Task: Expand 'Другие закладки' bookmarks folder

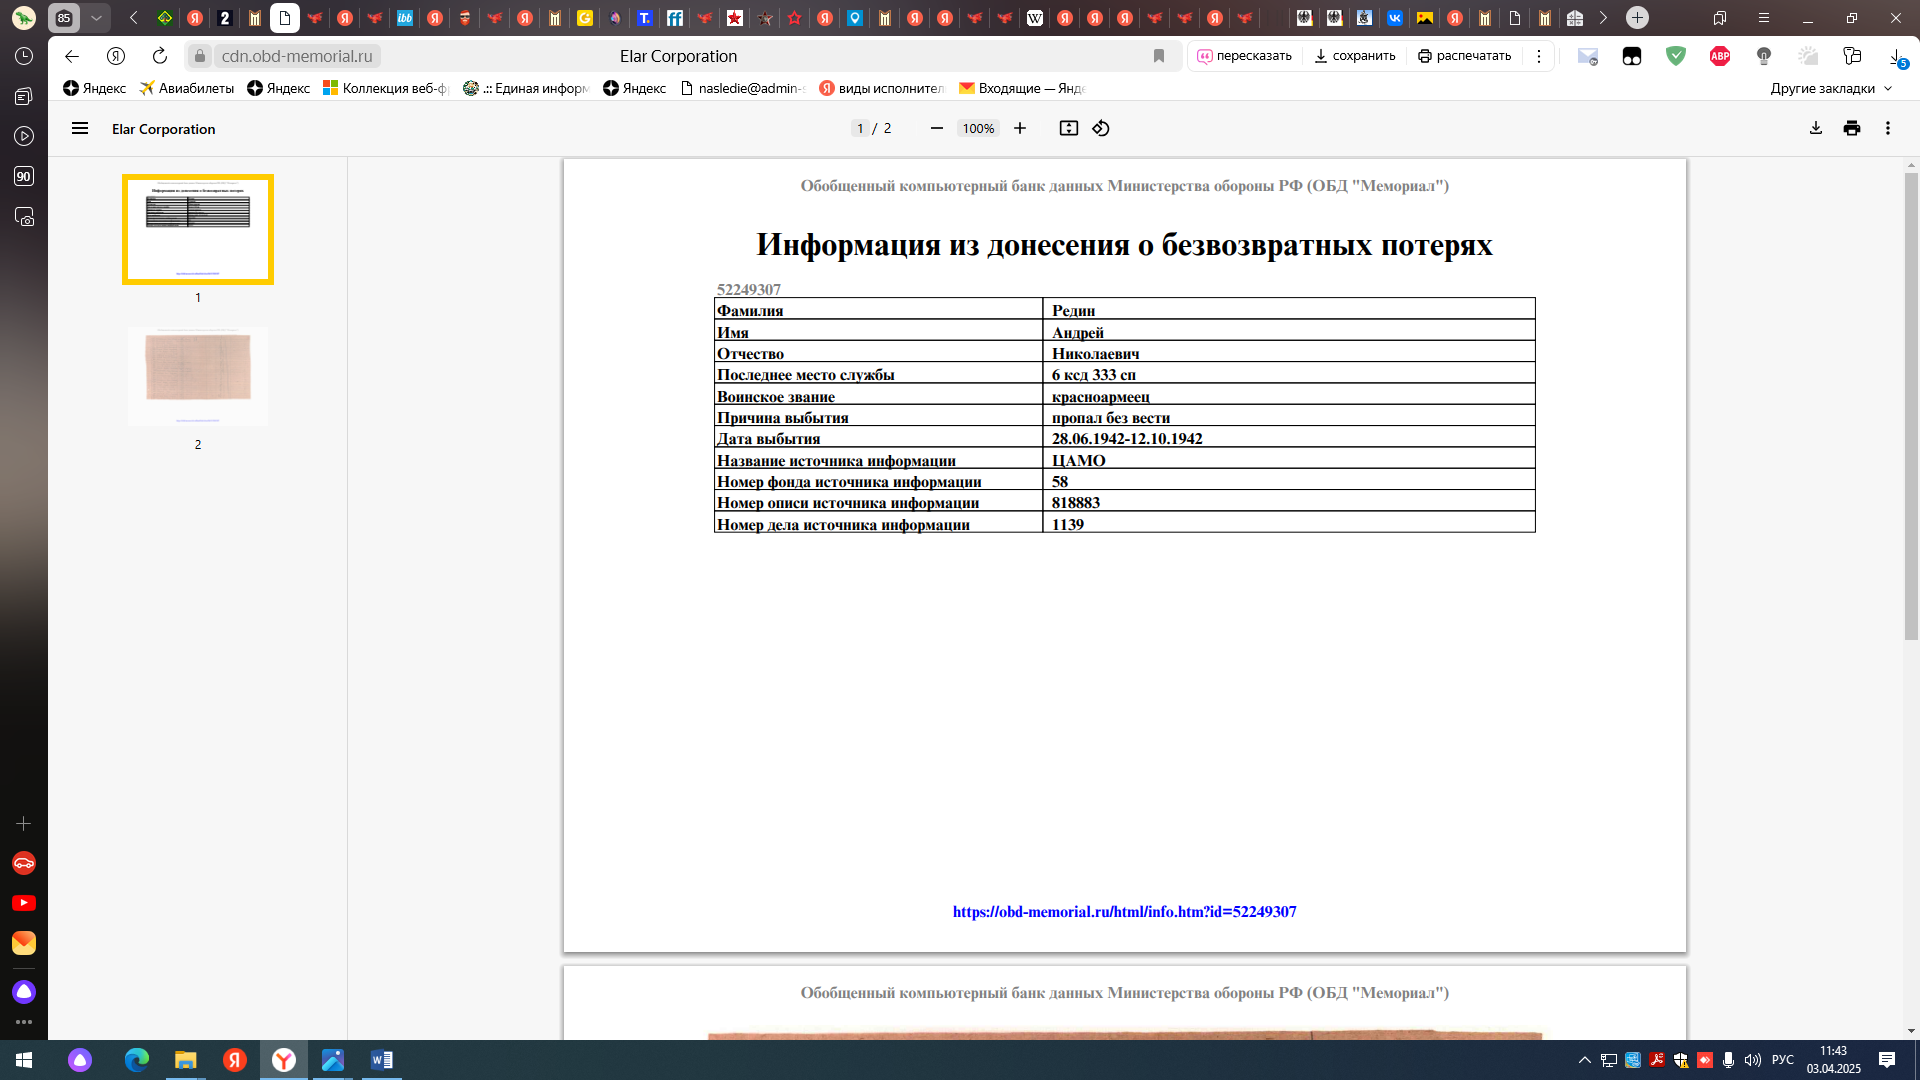Action: pos(1831,88)
